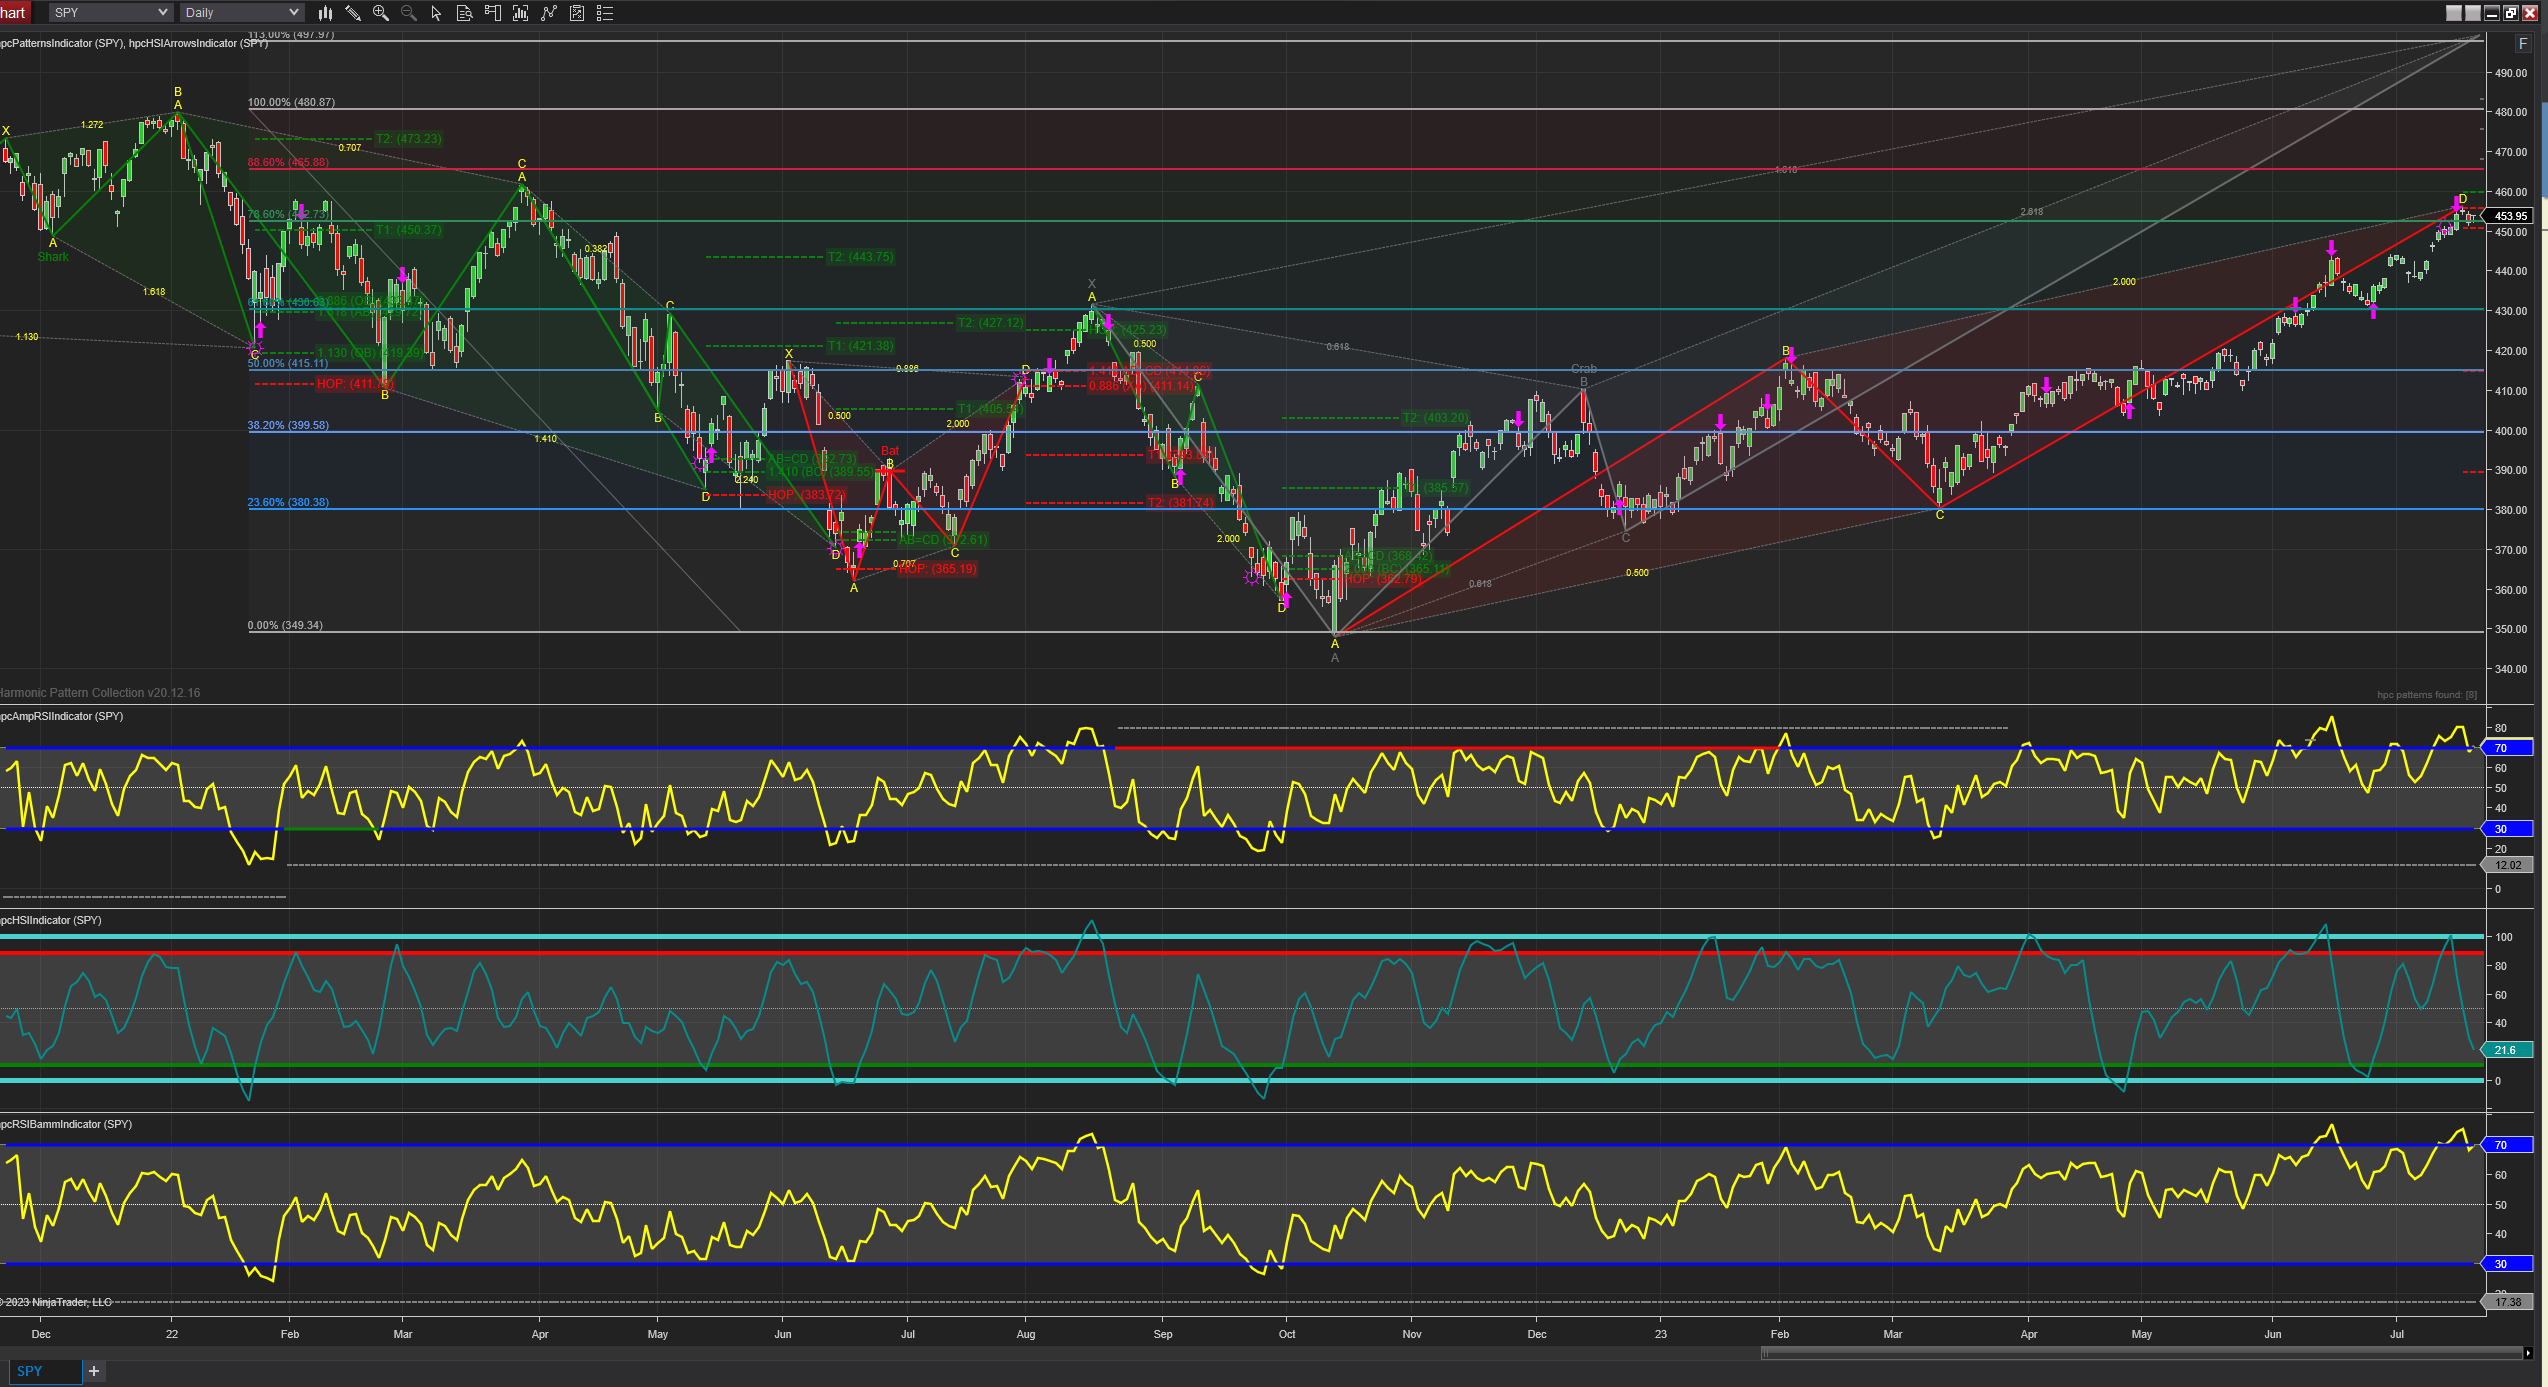The height and width of the screenshot is (1387, 2548).
Task: Click second gray link button in title bar
Action: click(2473, 13)
